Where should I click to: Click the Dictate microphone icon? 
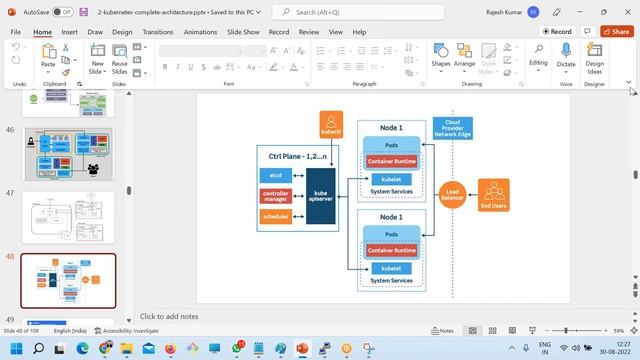(566, 51)
